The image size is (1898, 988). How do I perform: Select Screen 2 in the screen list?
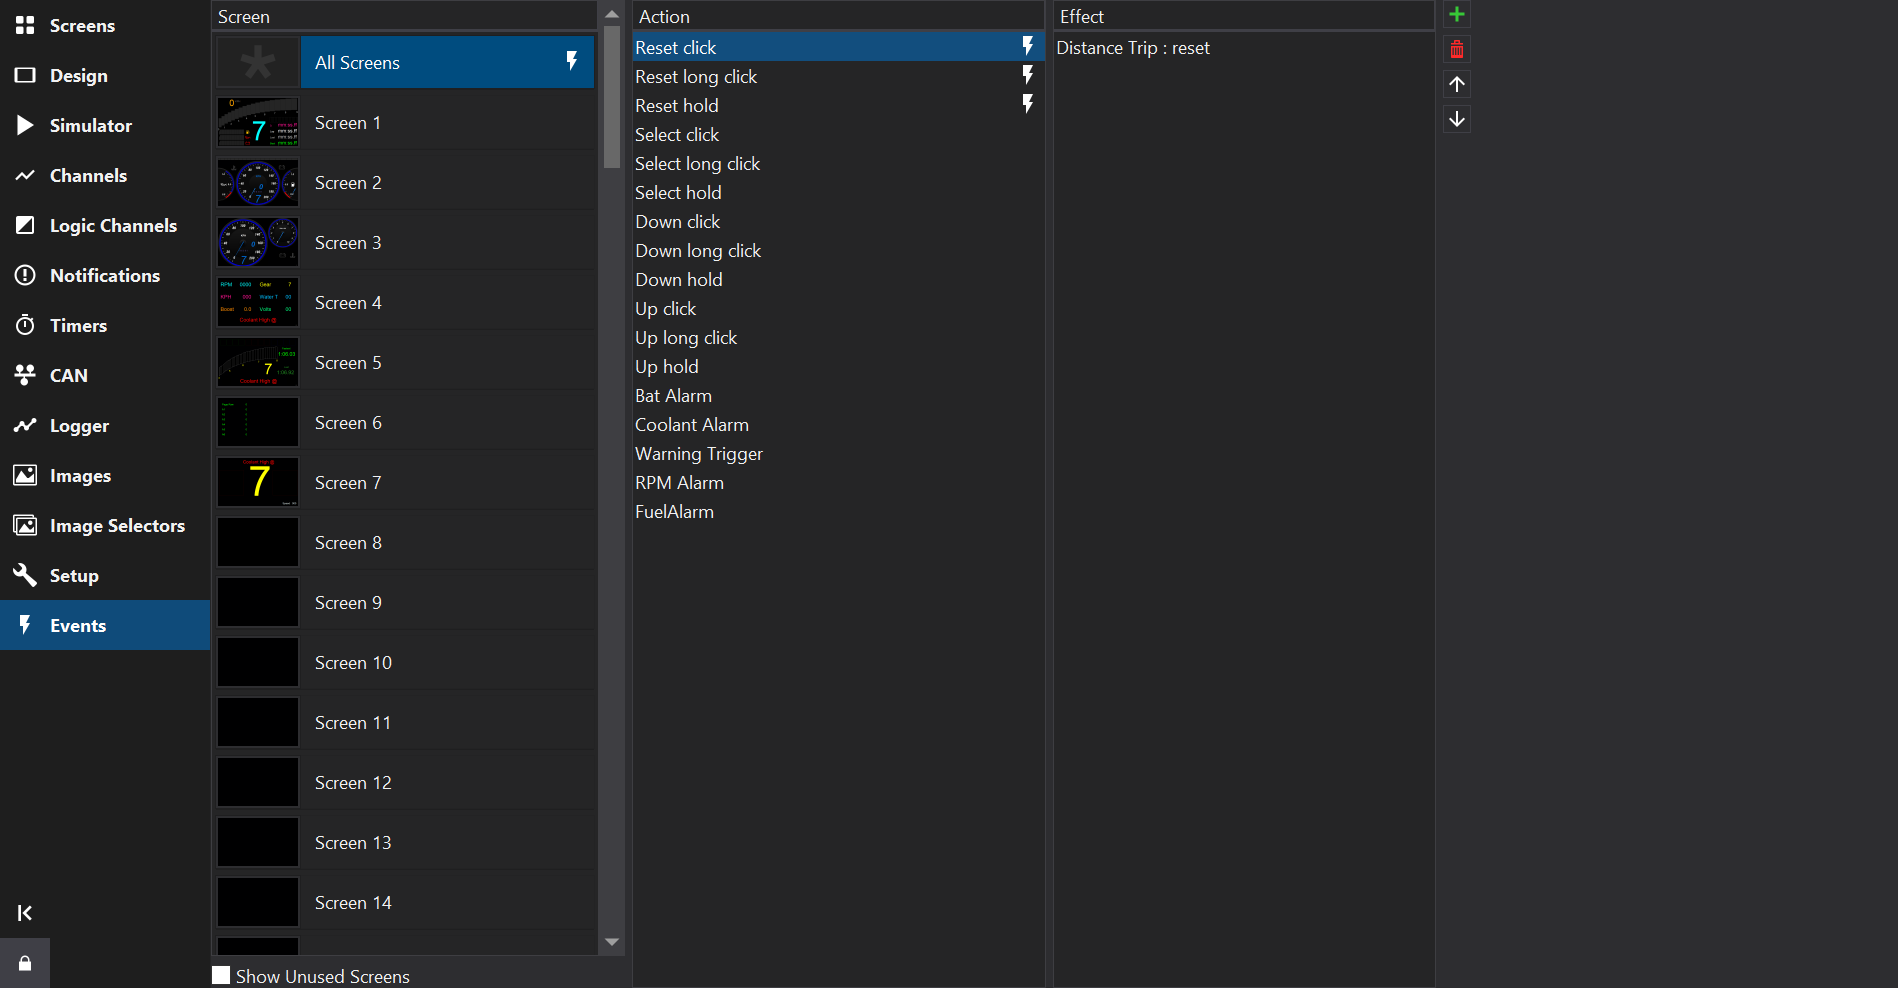point(348,183)
